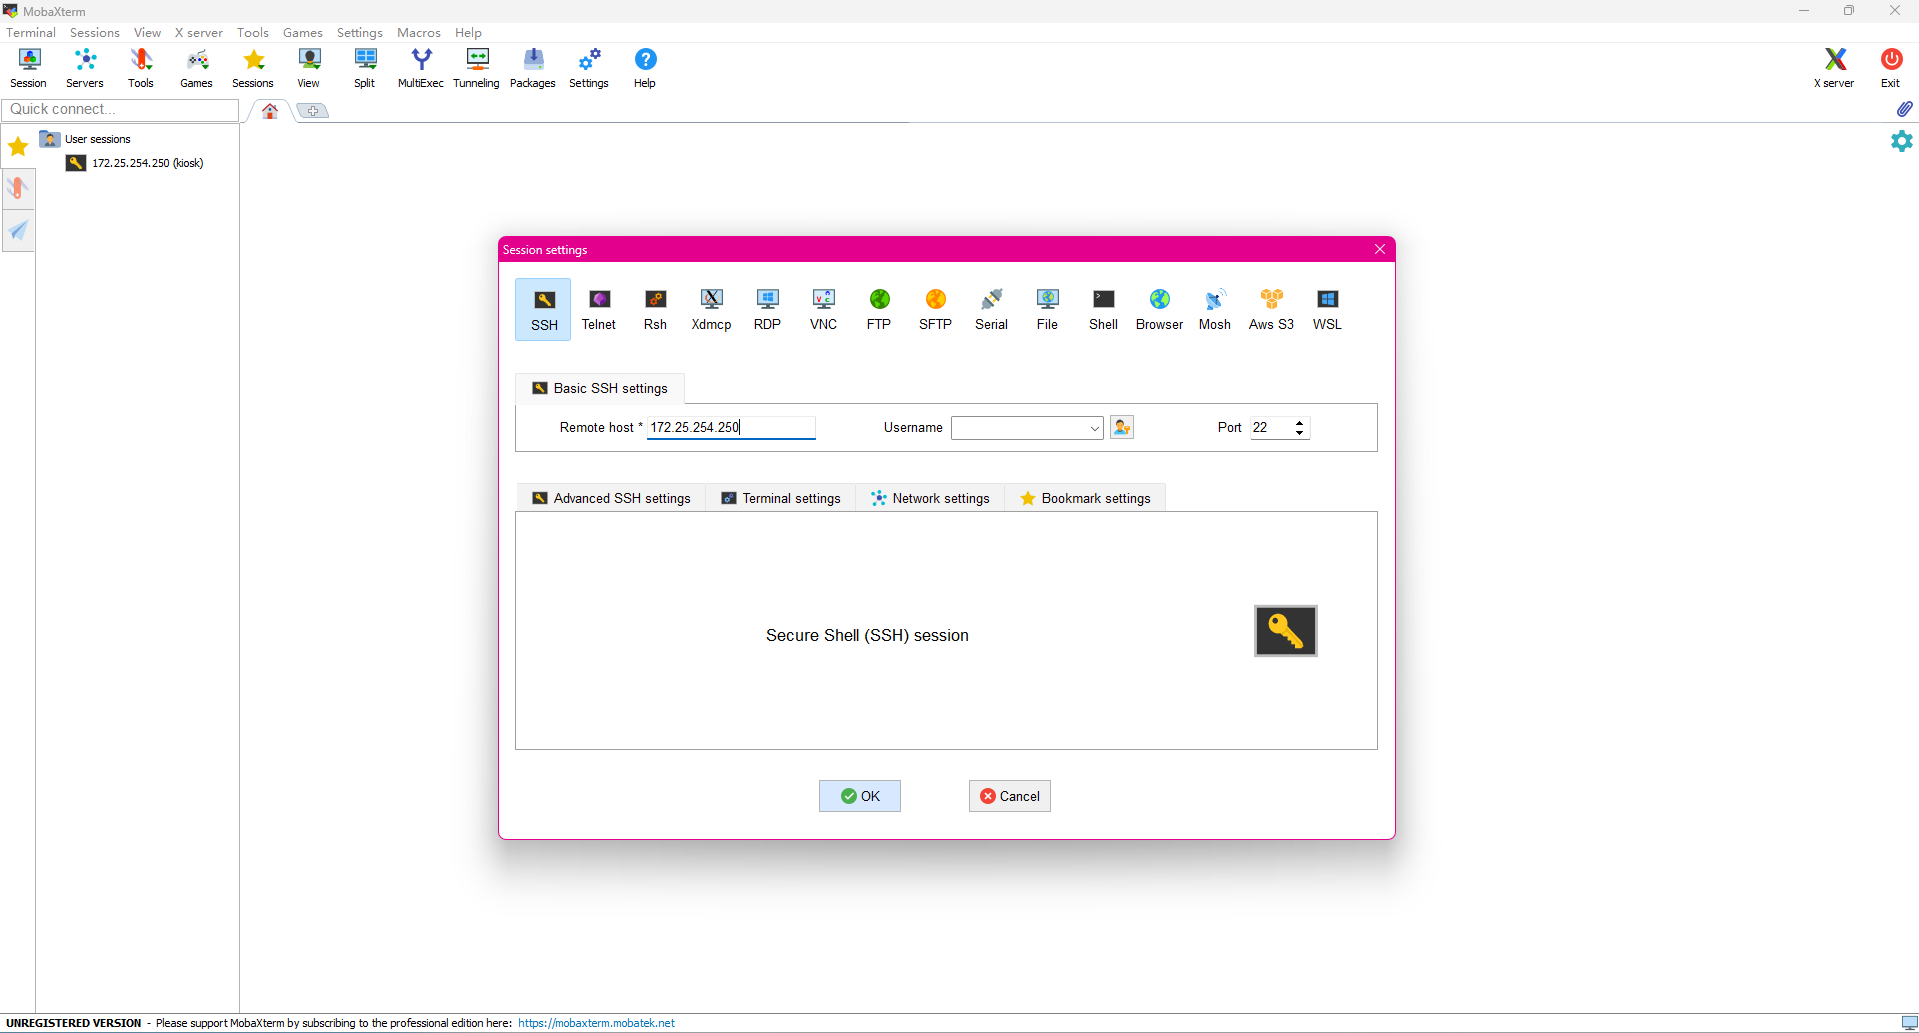Switch to Advanced SSH settings tab

(x=611, y=498)
